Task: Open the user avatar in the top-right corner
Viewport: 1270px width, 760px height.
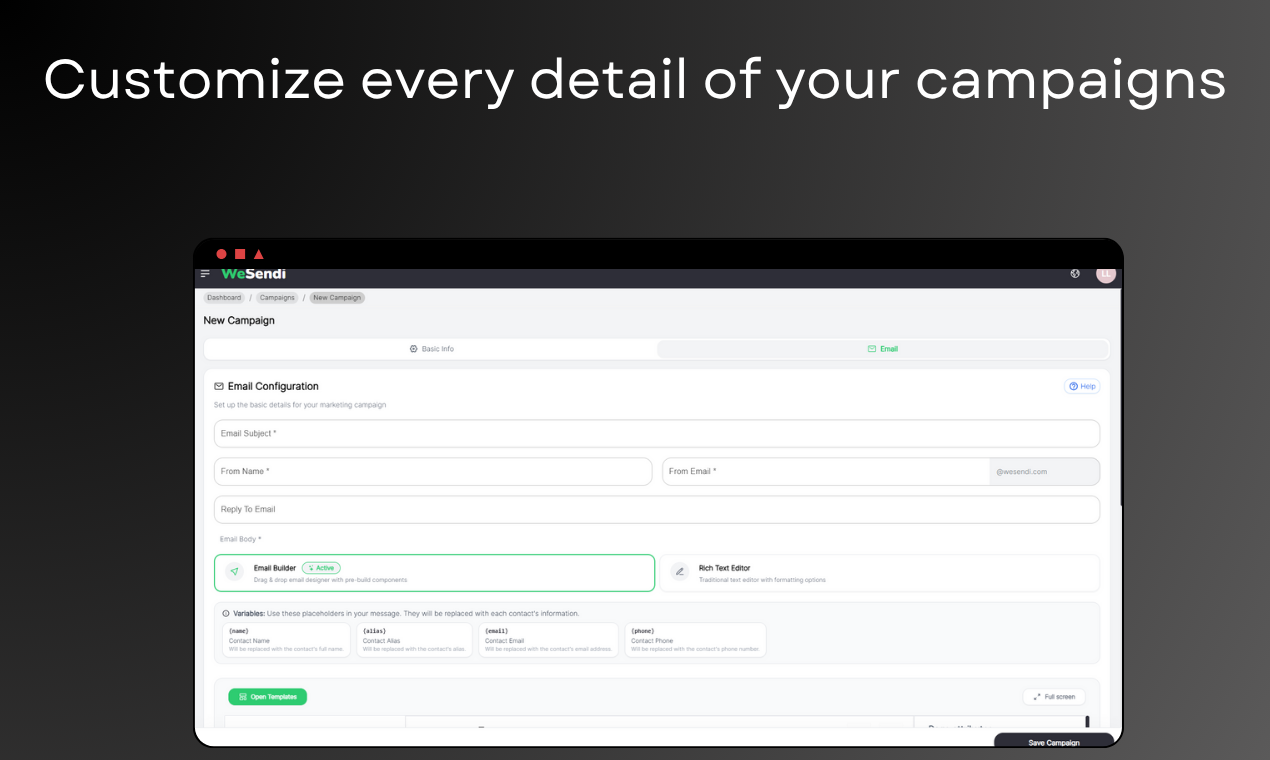Action: 1105,273
